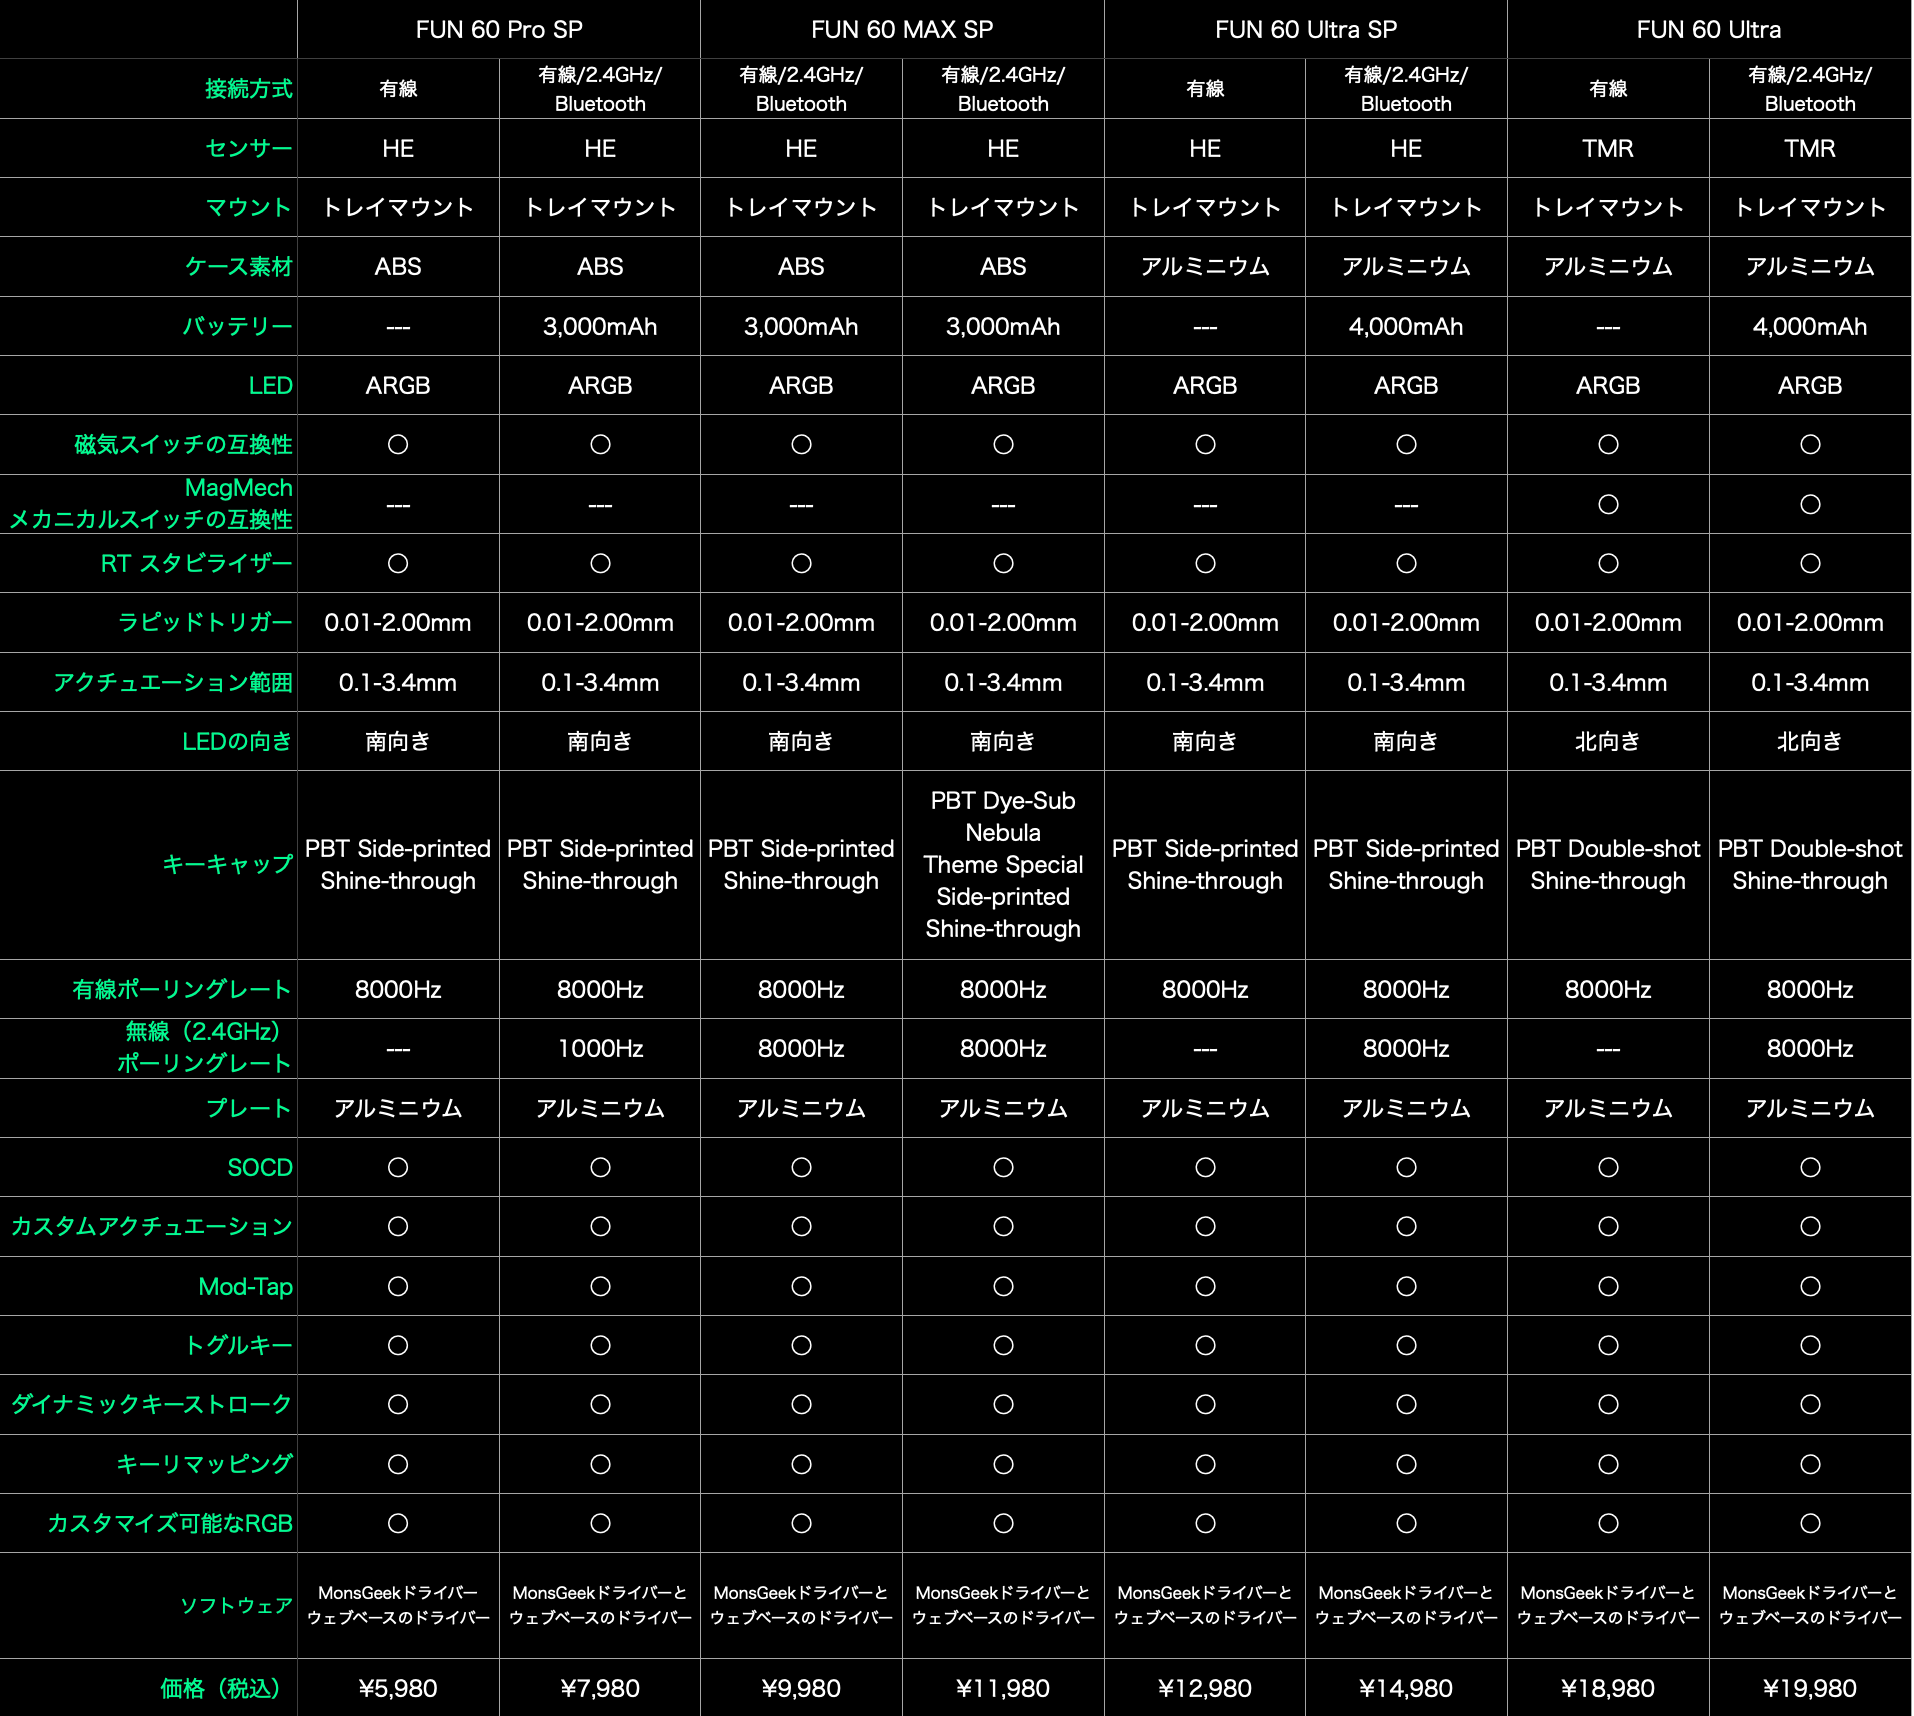Click the 無線（2.4GHz）ポーリングレート row label
The width and height of the screenshot is (1914, 1716).
point(204,1047)
